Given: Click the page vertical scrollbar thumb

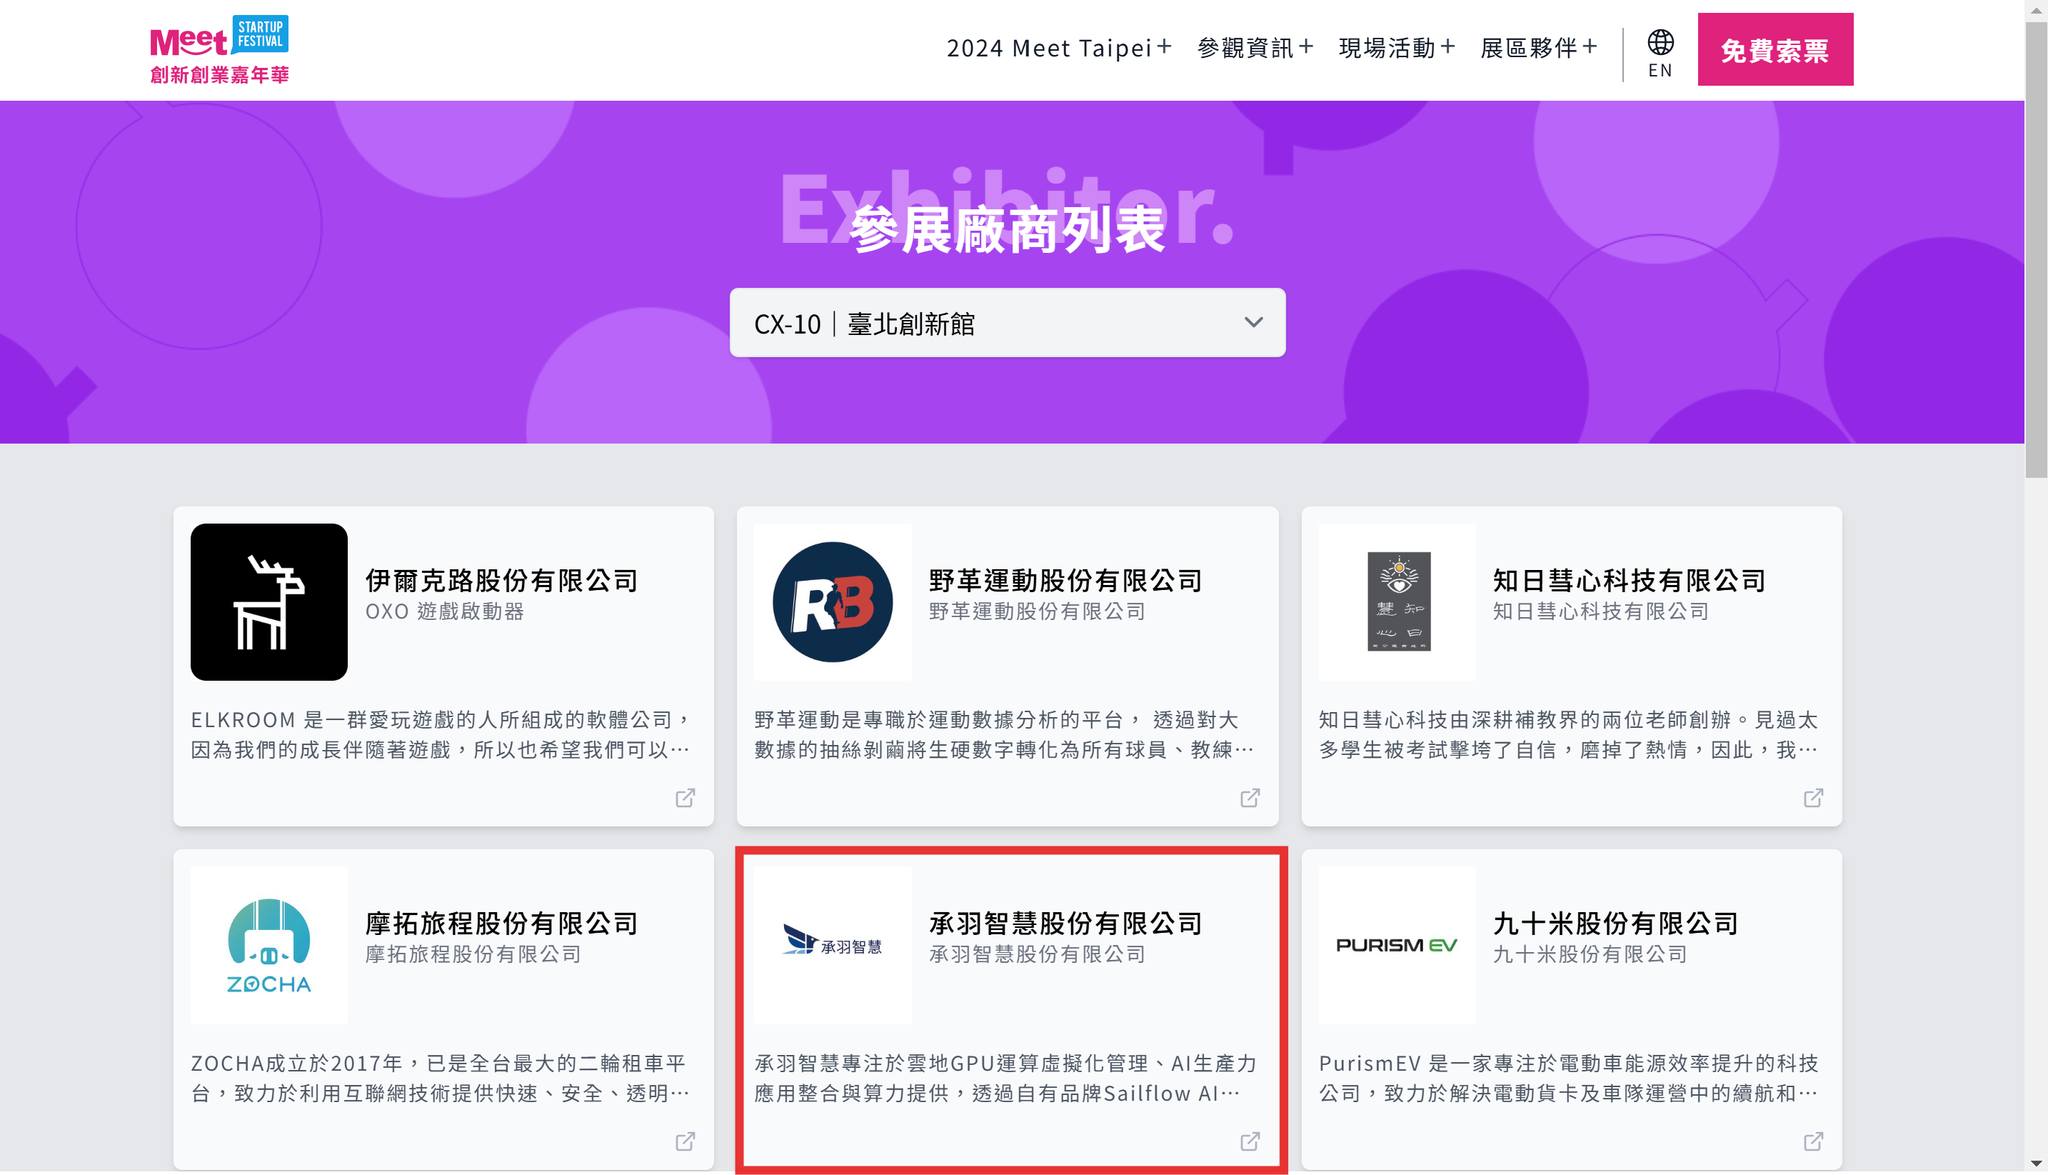Looking at the screenshot, I should (x=2036, y=249).
